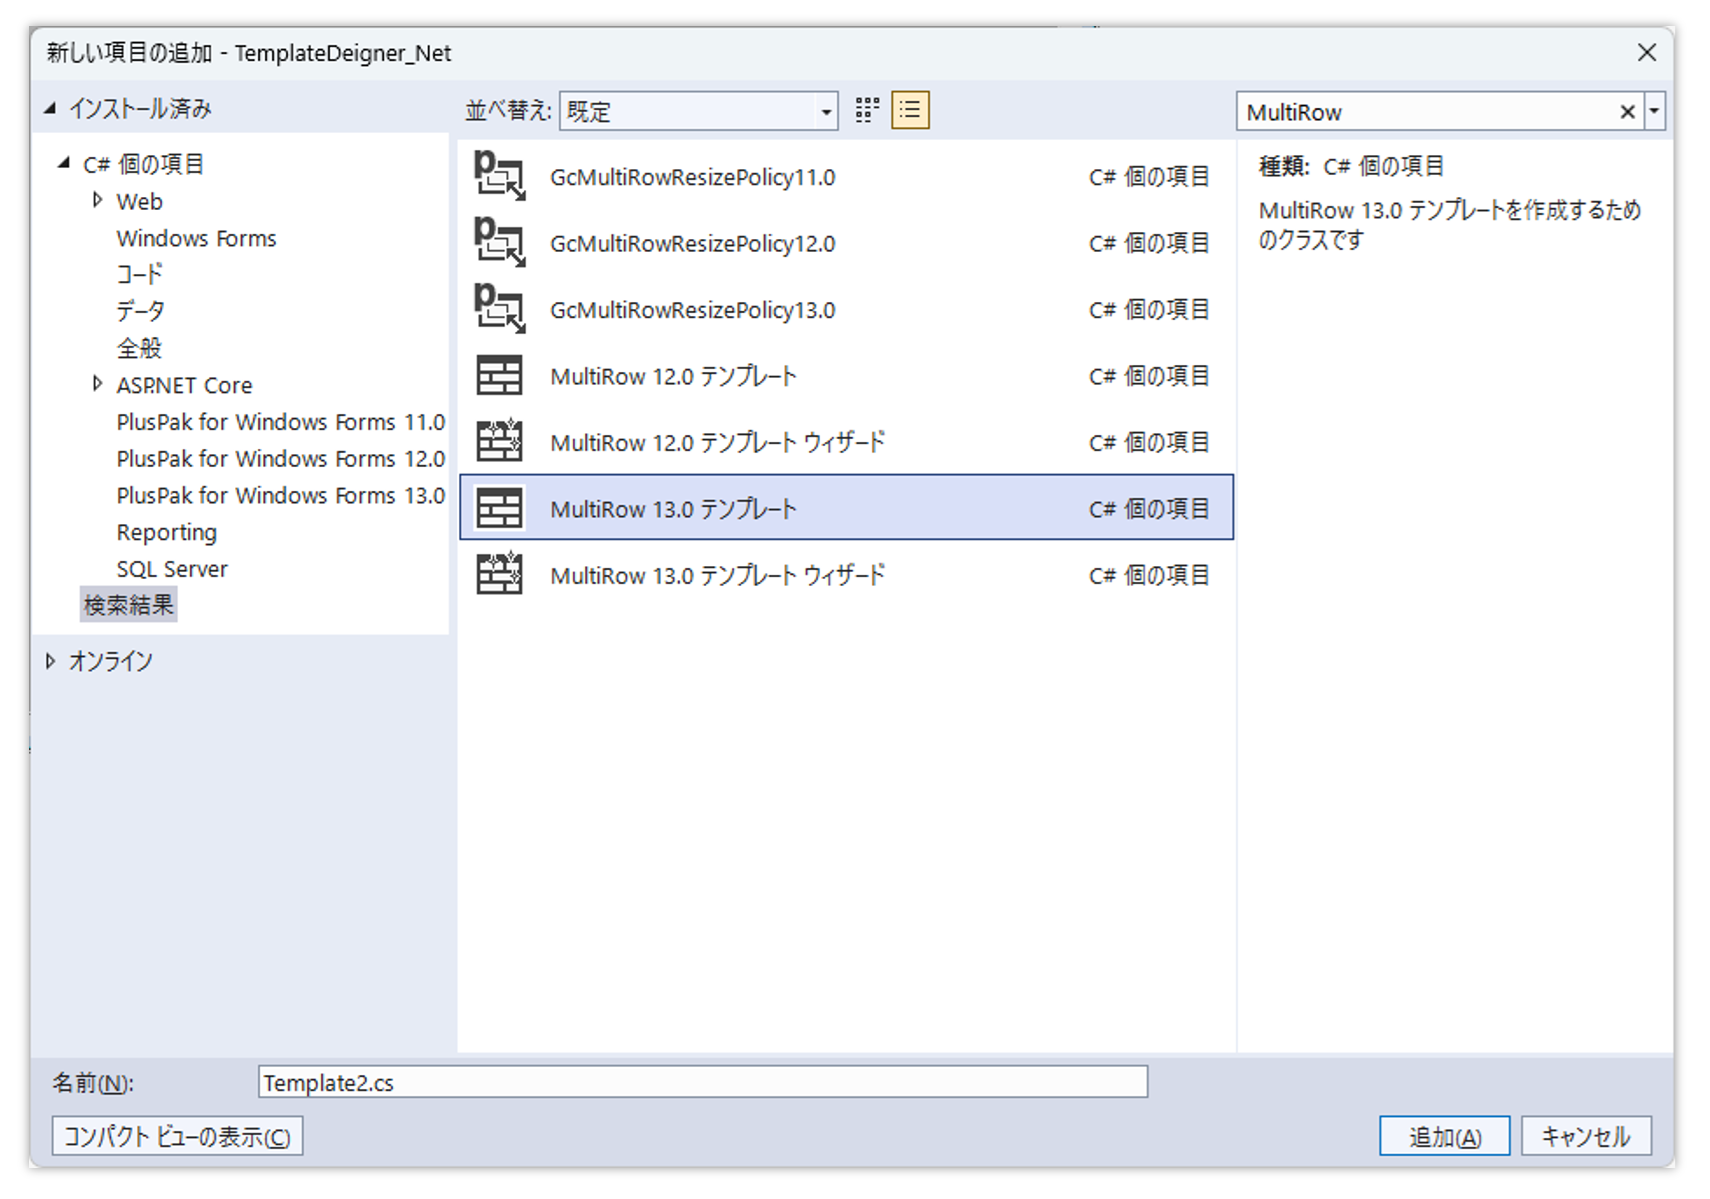Open the search box history dropdown
This screenshot has height=1199, width=1710.
[x=1655, y=111]
